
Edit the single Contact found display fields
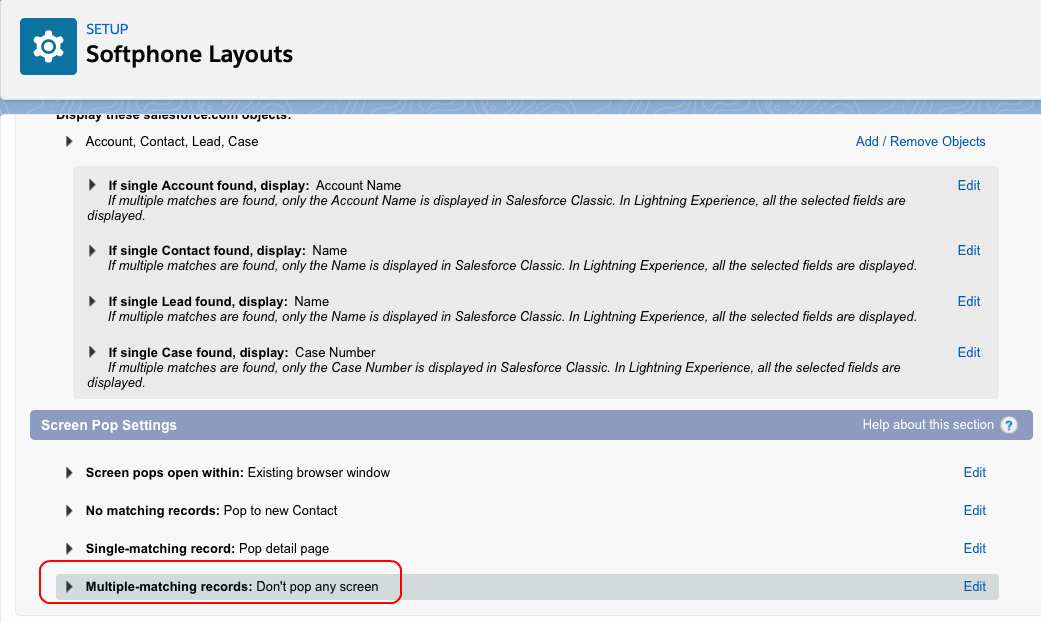point(969,250)
